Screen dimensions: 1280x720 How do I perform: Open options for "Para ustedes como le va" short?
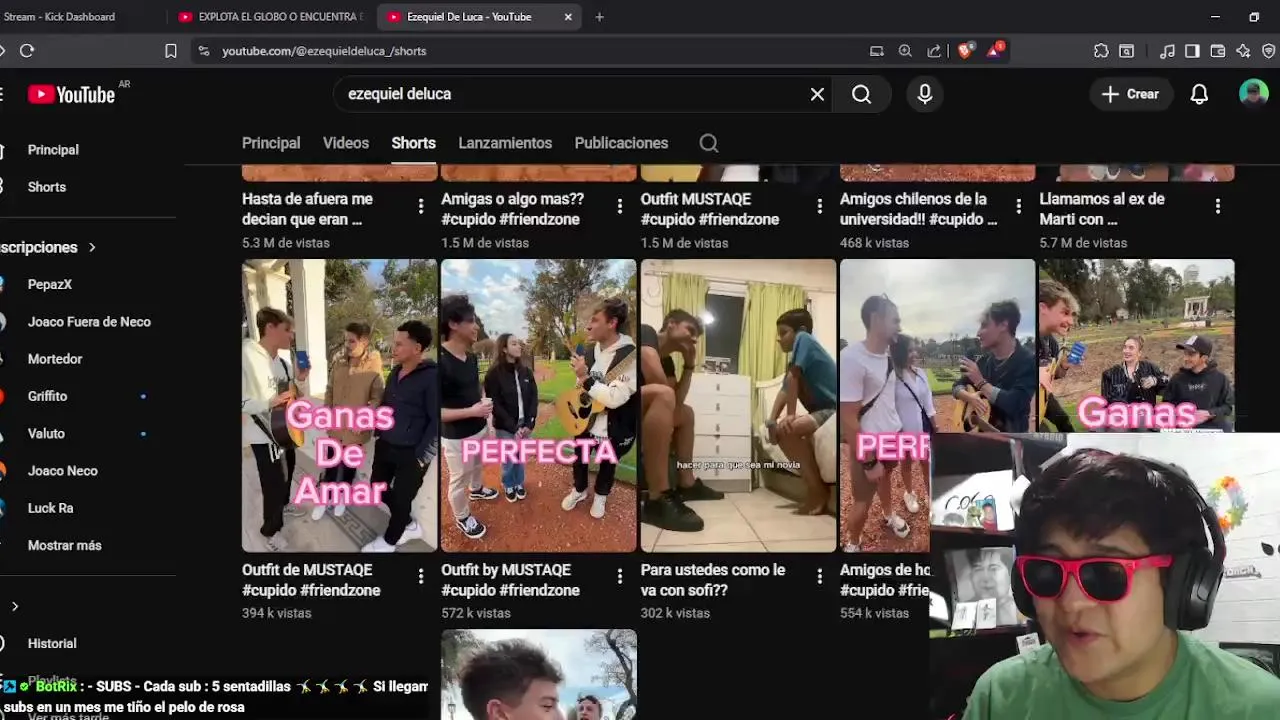pos(819,576)
